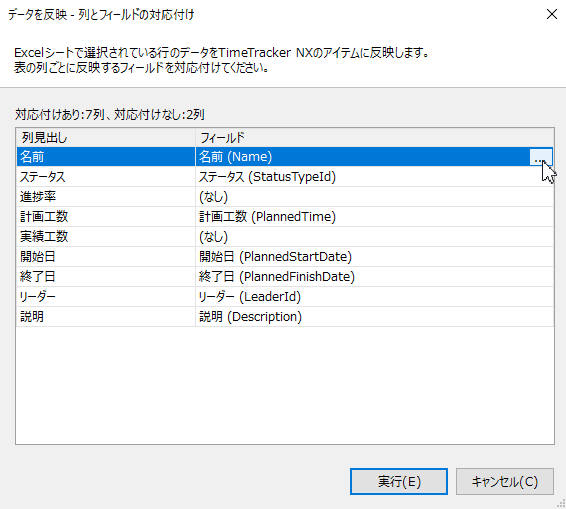Click the リーダー (LeaderId) field cell
This screenshot has height=509, width=566.
(x=374, y=297)
